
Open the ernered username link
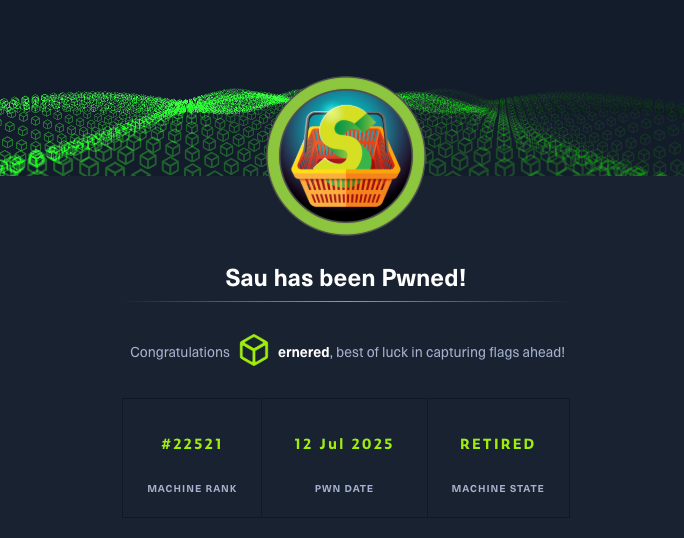(304, 352)
